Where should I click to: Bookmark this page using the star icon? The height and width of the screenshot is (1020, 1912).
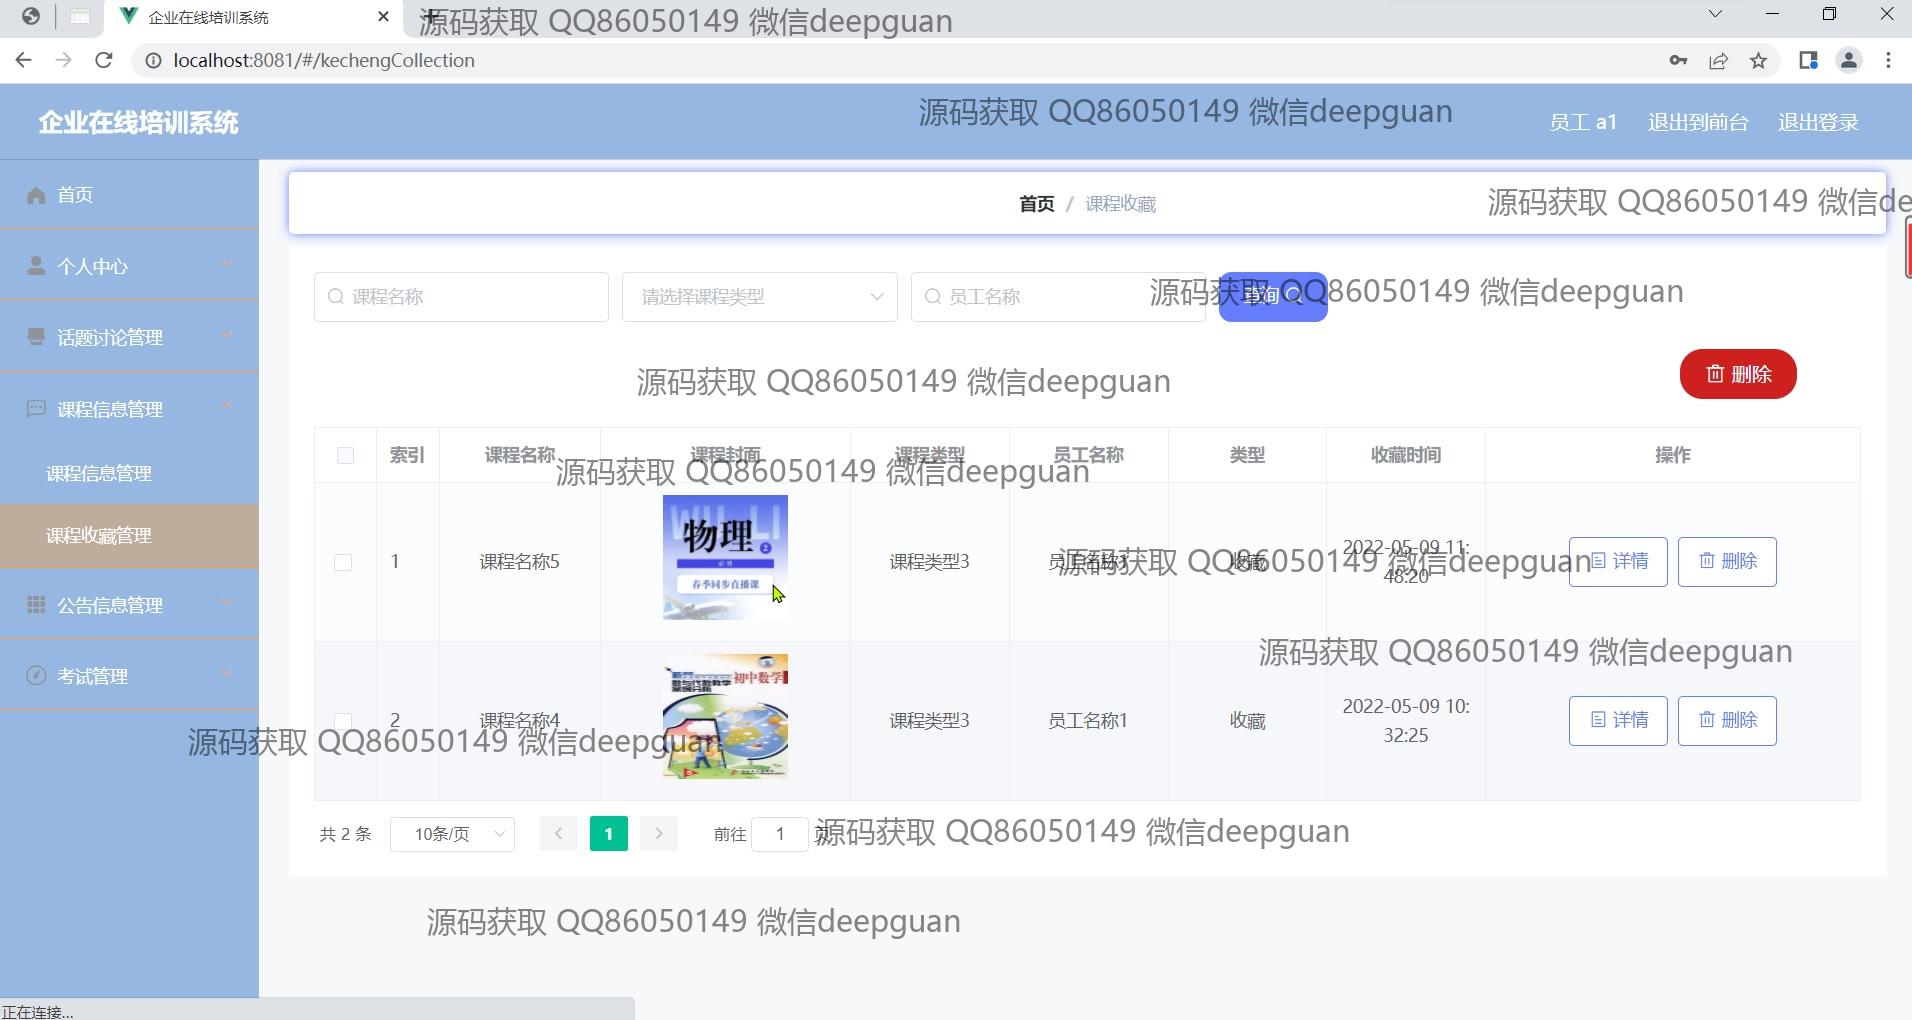point(1758,61)
